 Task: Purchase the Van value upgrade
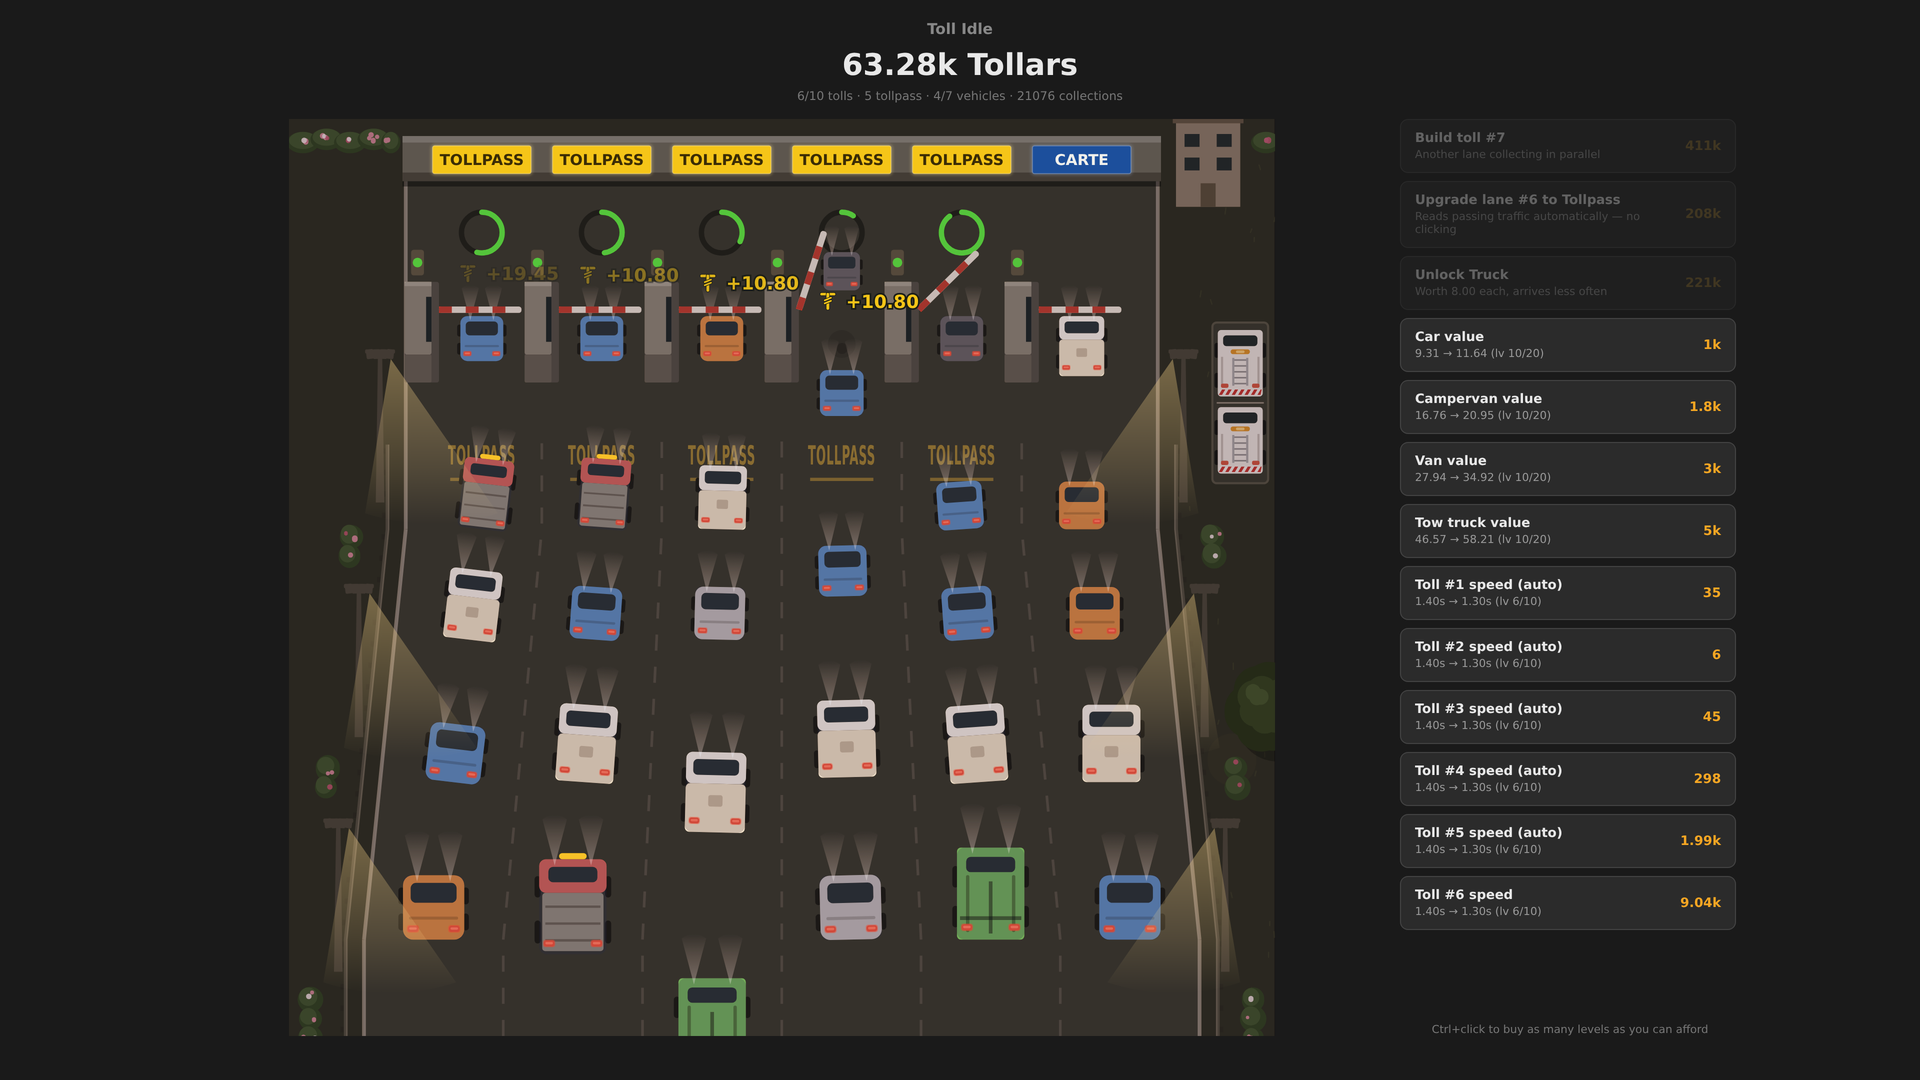click(1567, 469)
